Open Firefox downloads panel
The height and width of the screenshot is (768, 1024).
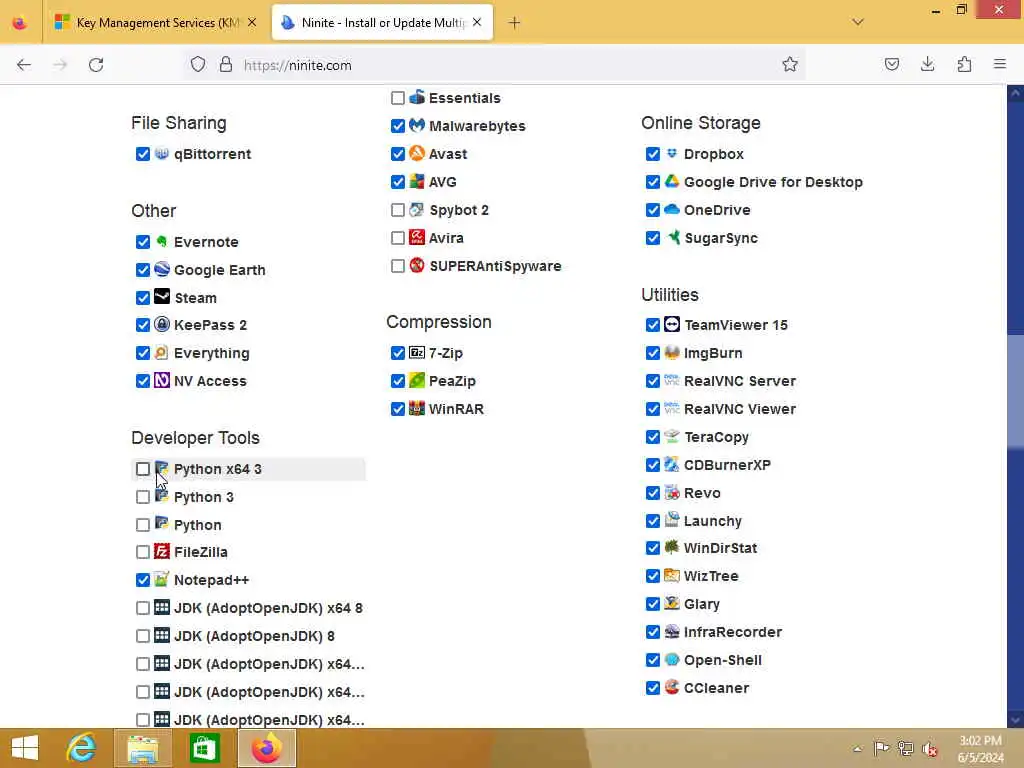[927, 64]
